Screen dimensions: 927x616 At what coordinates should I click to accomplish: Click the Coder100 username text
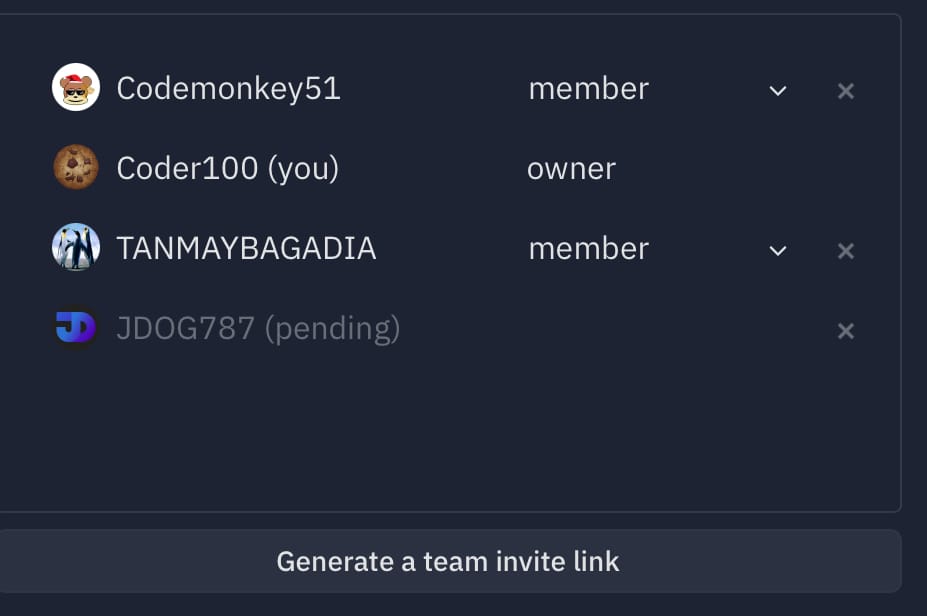(187, 168)
